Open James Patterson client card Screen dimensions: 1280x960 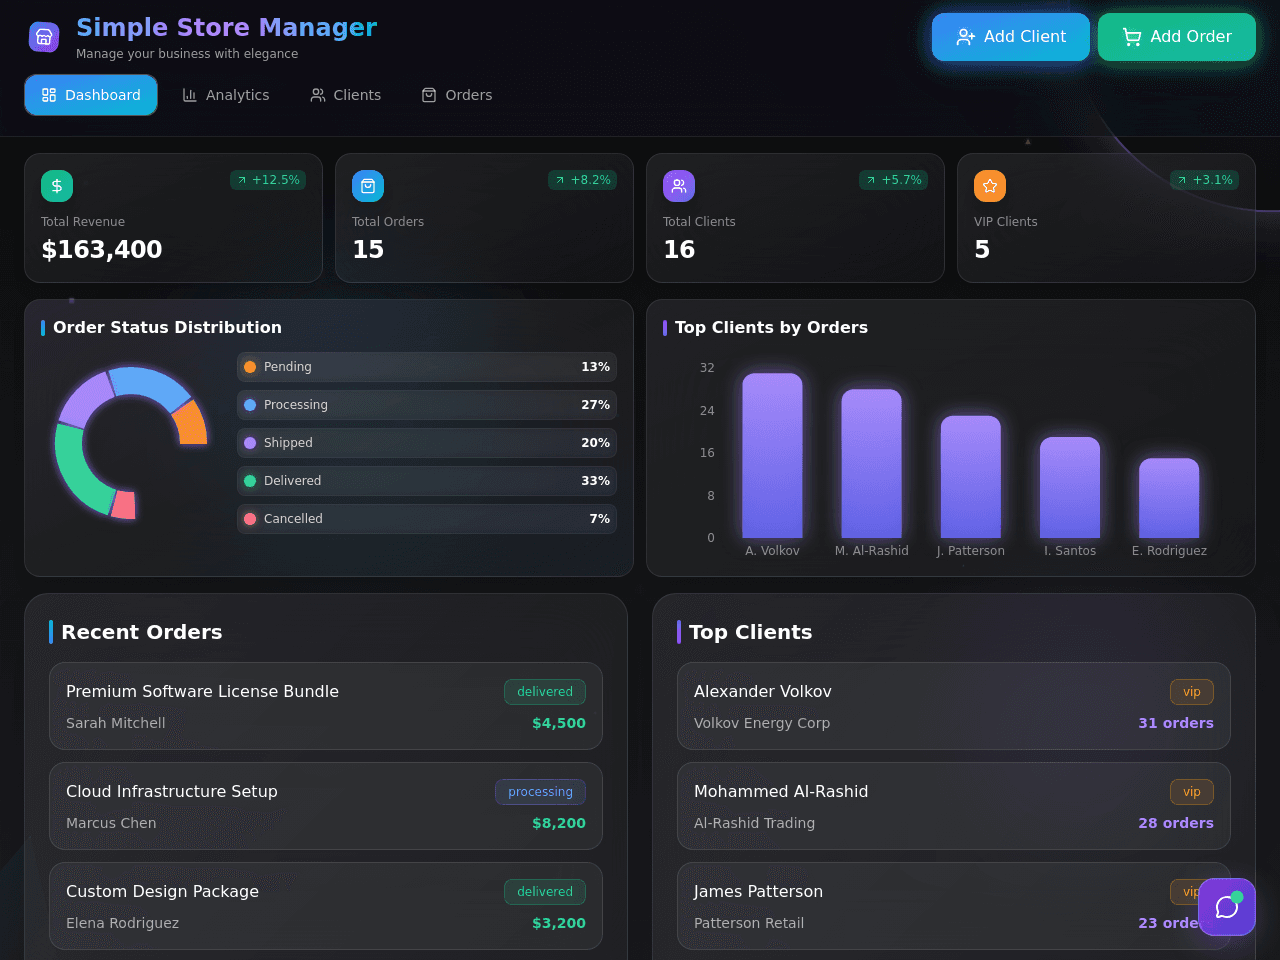click(954, 906)
